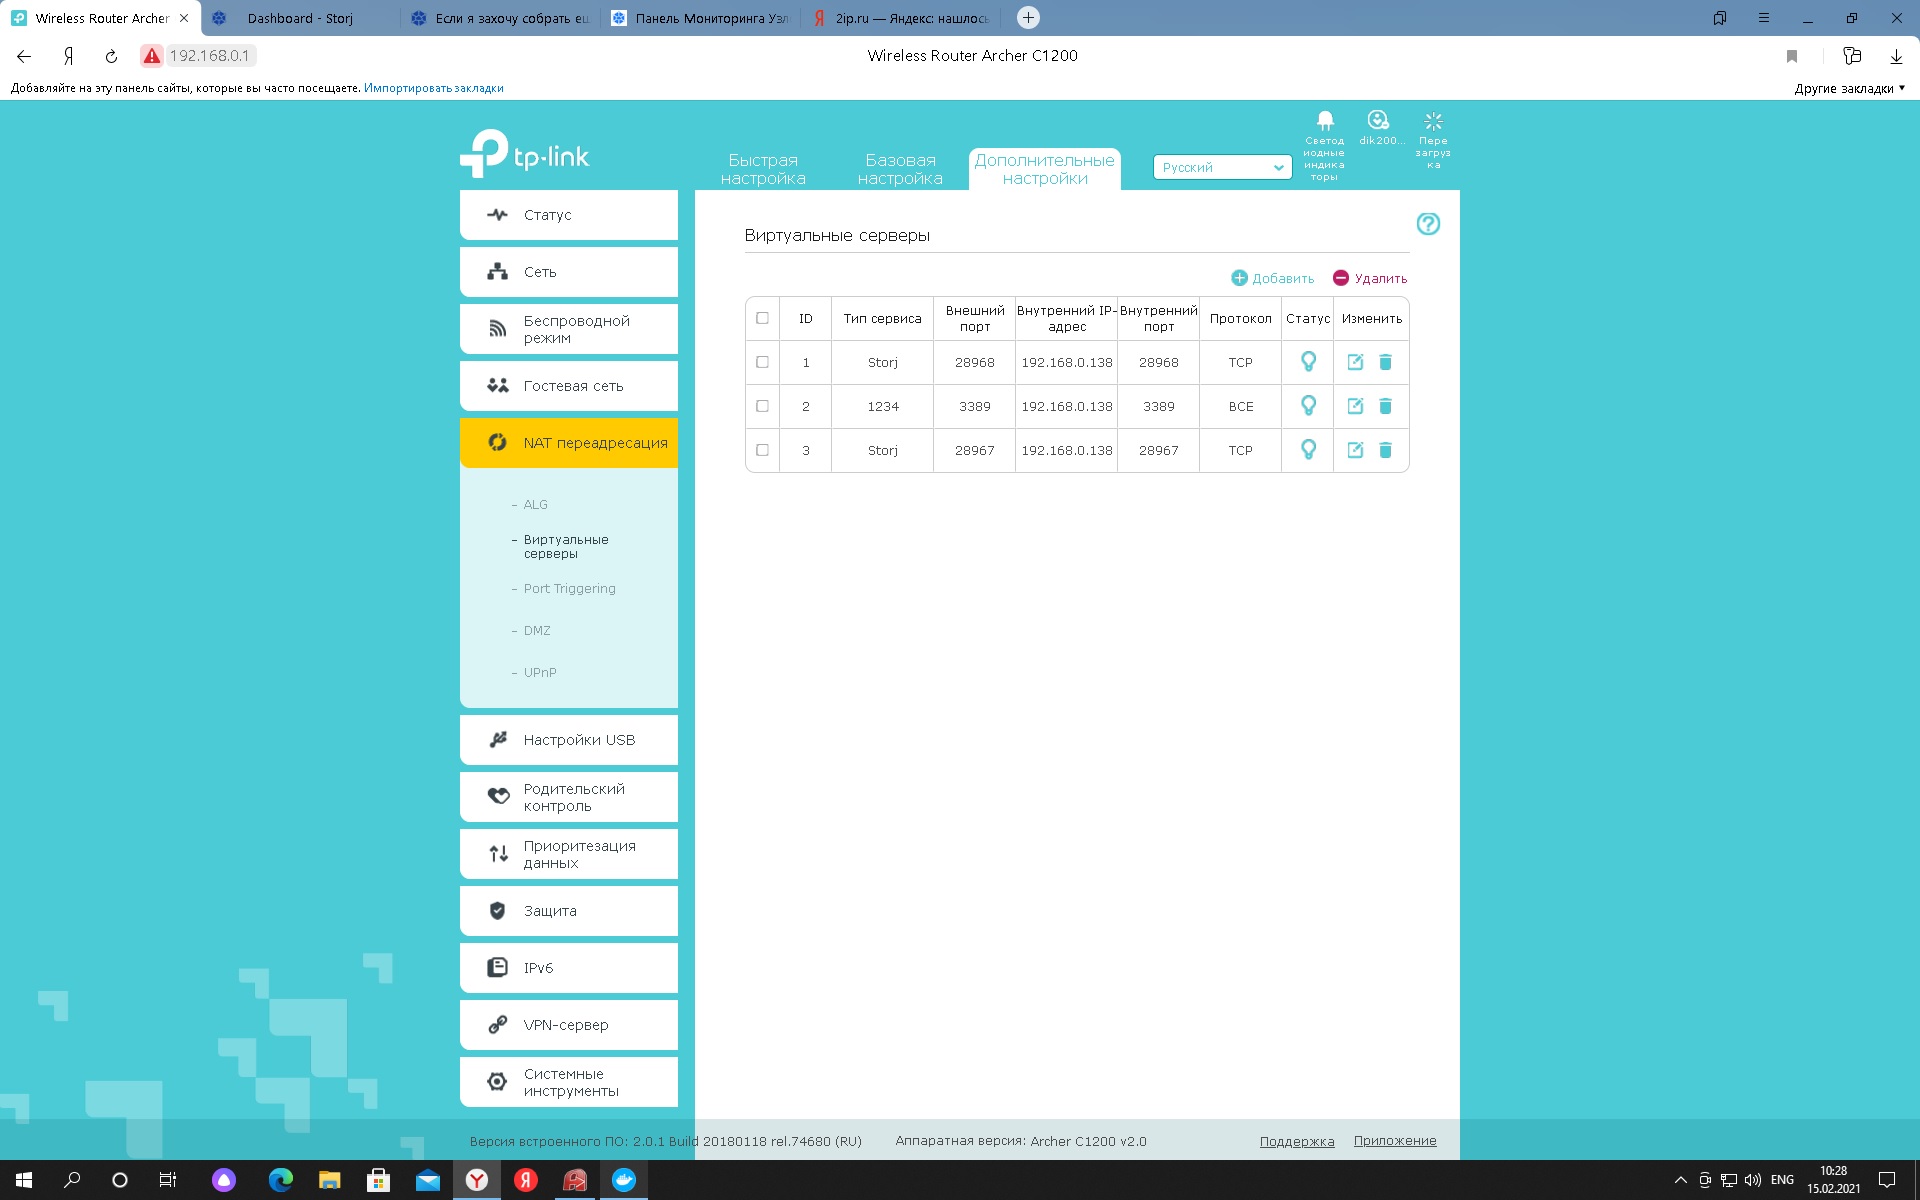Click the 192.168.0.1 address bar
Image resolution: width=1920 pixels, height=1200 pixels.
click(x=209, y=56)
